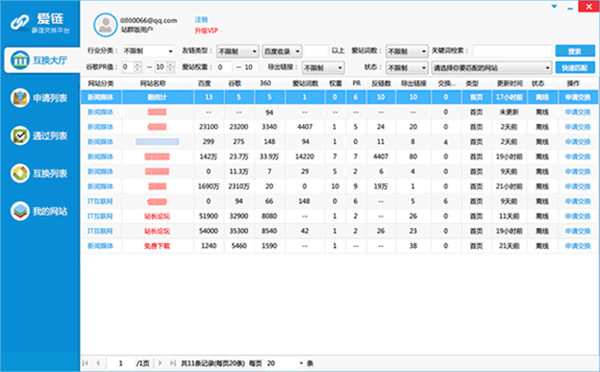Viewport: 600px width, 372px height.
Task: Open the 请选择你要匹配的网站 dropdown
Action: [x=492, y=68]
